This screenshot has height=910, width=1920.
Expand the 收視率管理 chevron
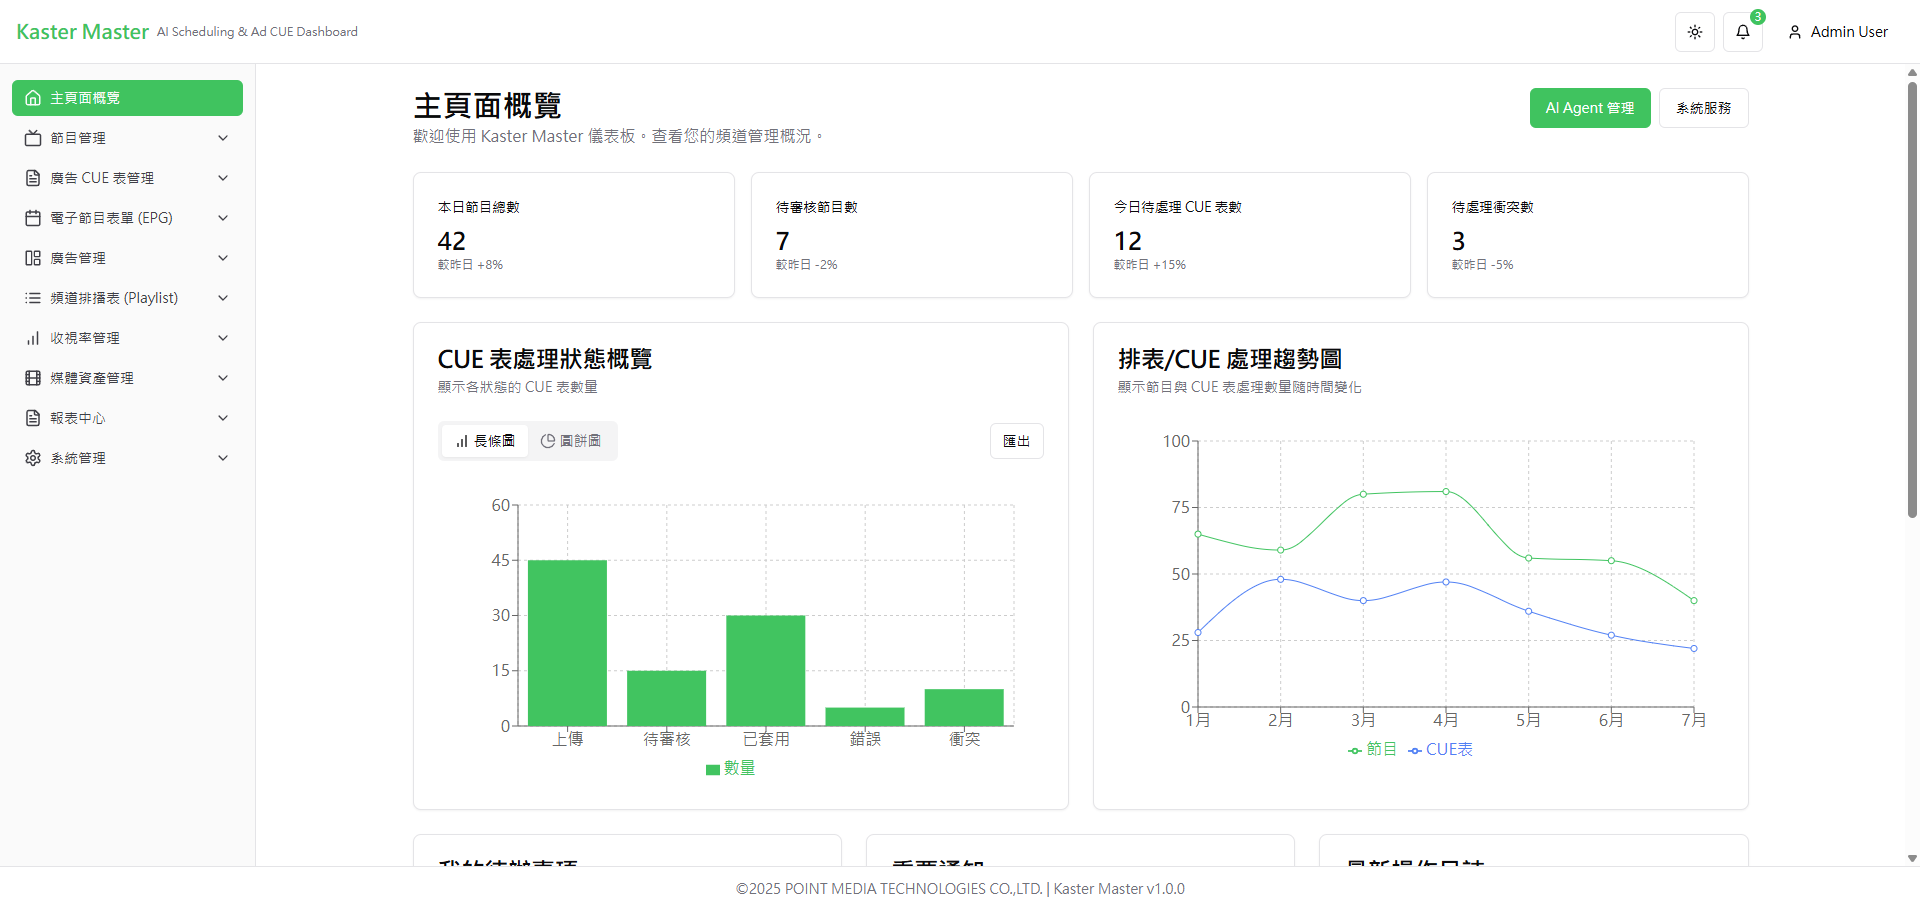point(223,338)
